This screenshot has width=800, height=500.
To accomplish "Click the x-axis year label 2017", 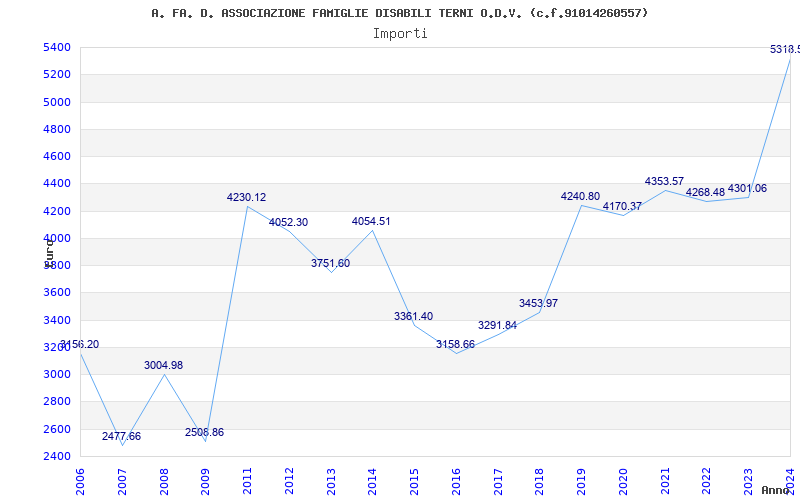I will click(498, 482).
